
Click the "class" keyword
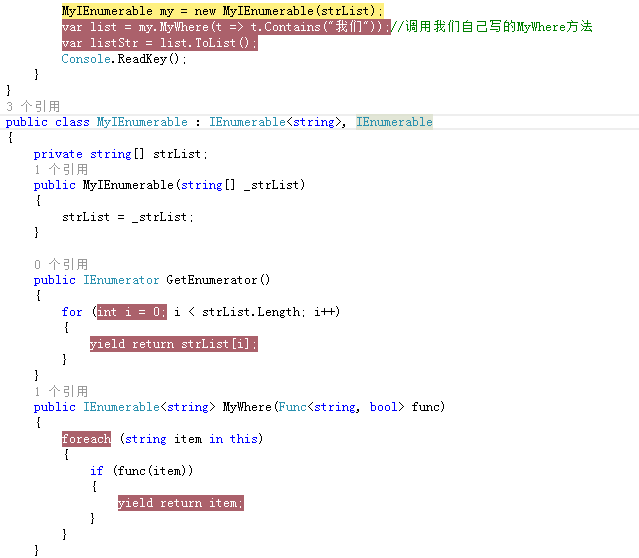click(x=72, y=122)
